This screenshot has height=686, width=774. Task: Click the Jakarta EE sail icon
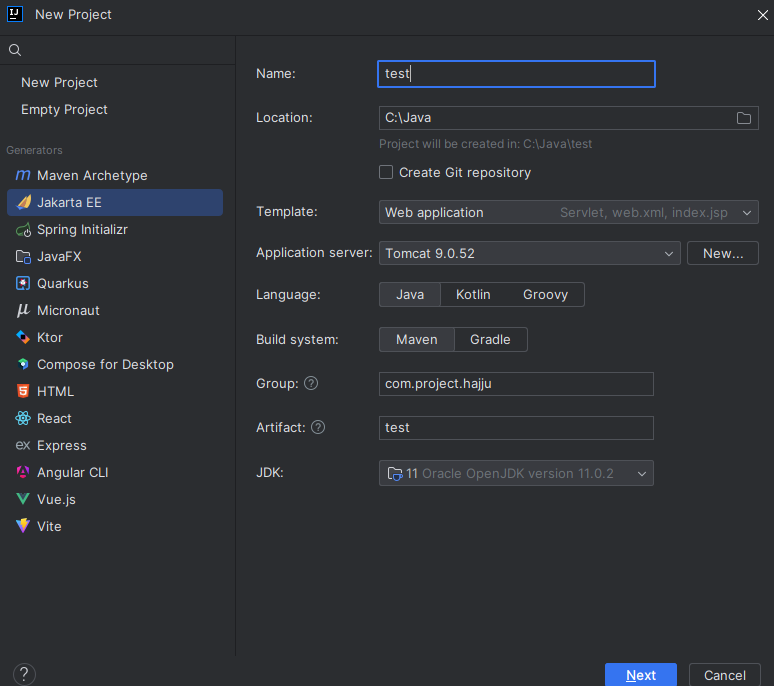pyautogui.click(x=23, y=202)
